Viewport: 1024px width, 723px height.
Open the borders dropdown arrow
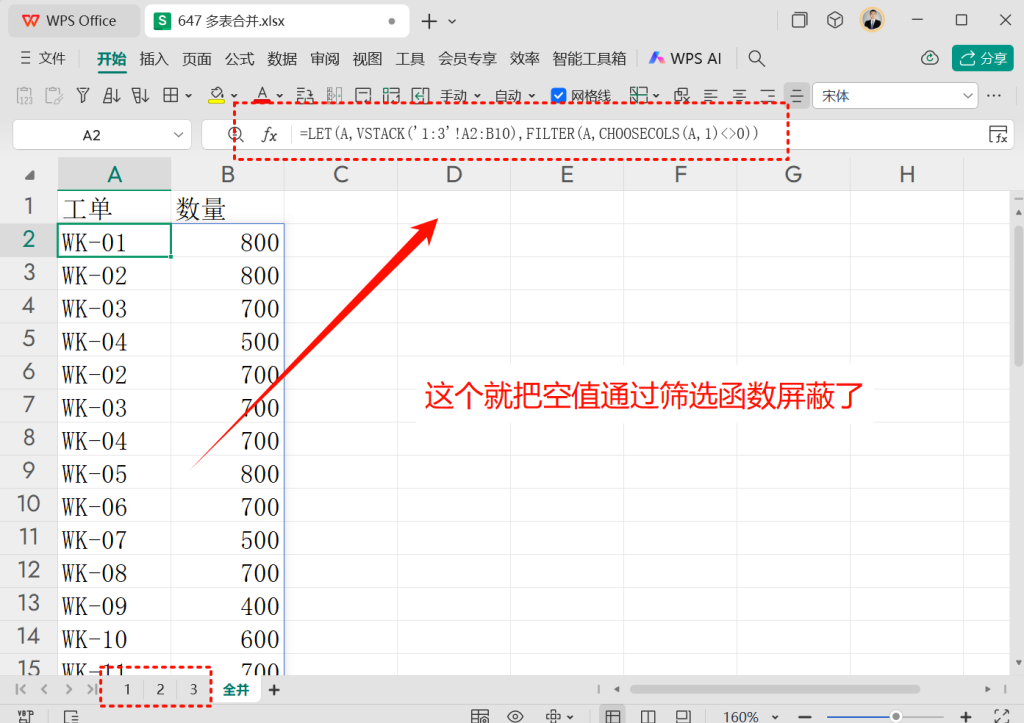(x=189, y=96)
